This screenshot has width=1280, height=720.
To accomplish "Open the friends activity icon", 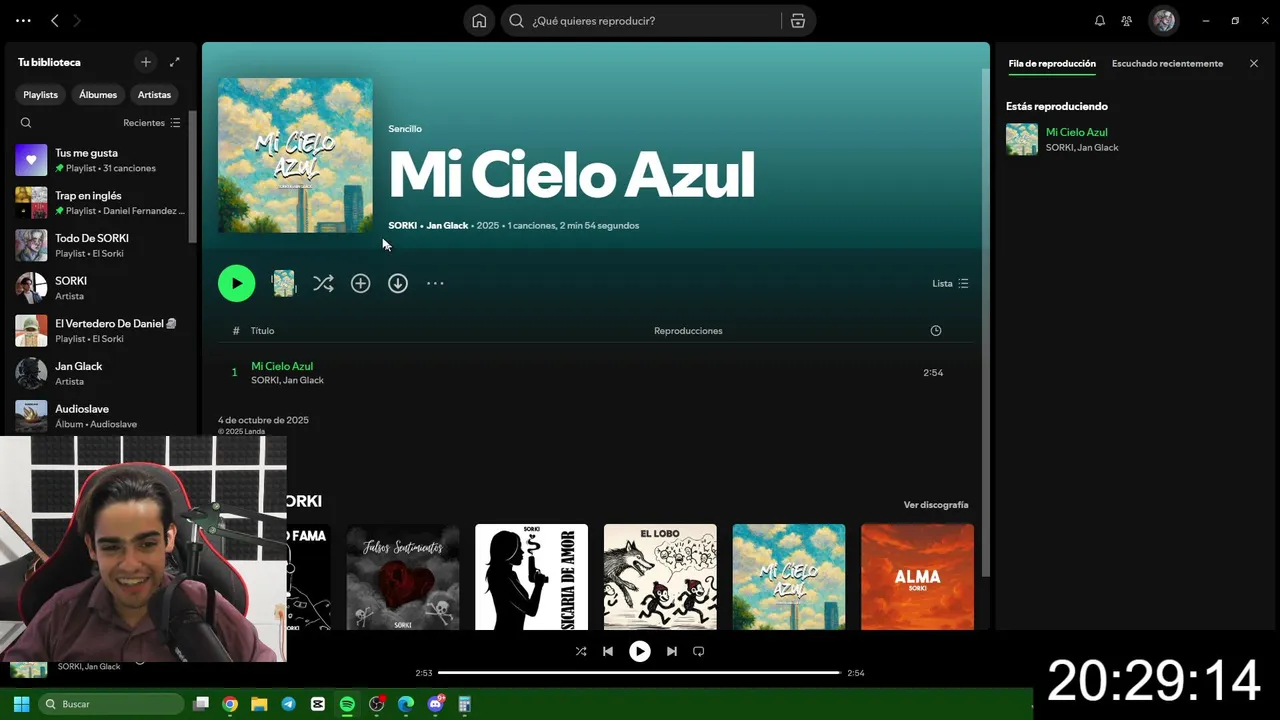I will [x=1127, y=21].
